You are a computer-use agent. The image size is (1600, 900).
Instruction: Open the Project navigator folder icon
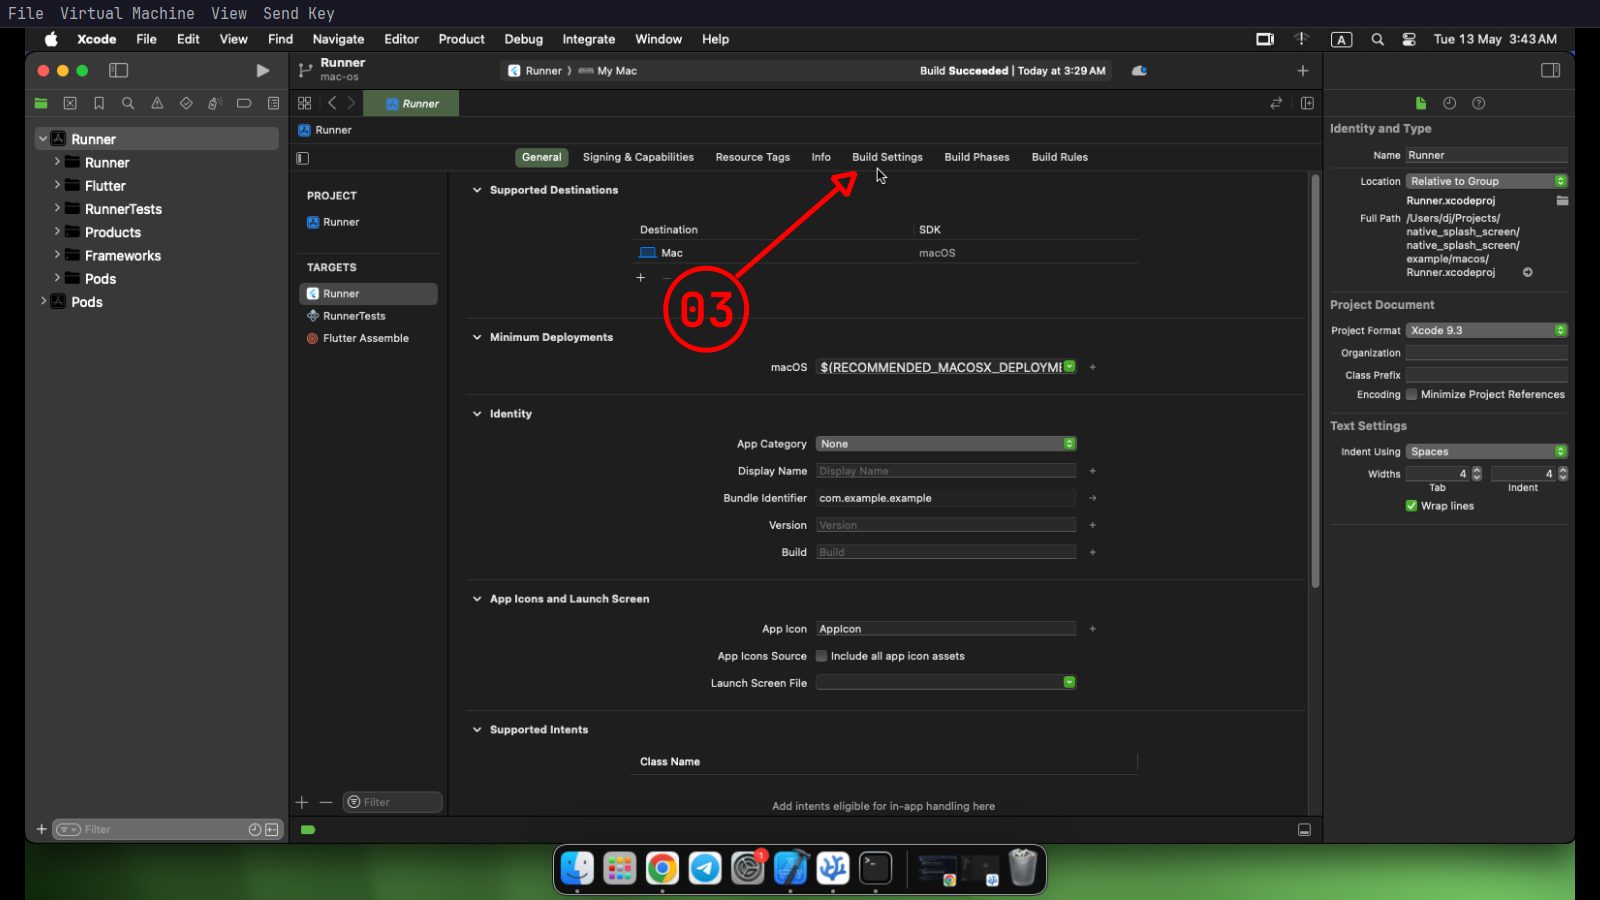41,103
